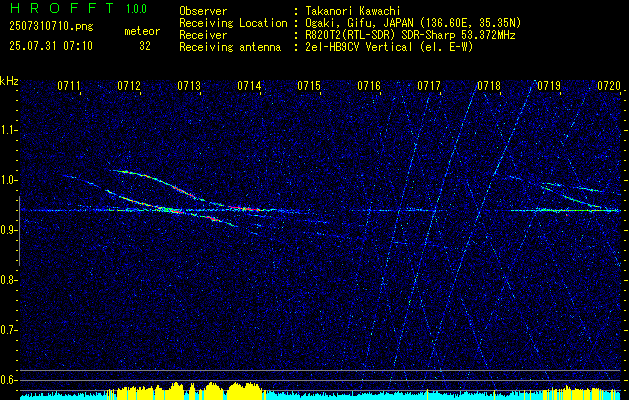629x400 pixels.
Task: Click the 0716 time marker
Action: 369,86
